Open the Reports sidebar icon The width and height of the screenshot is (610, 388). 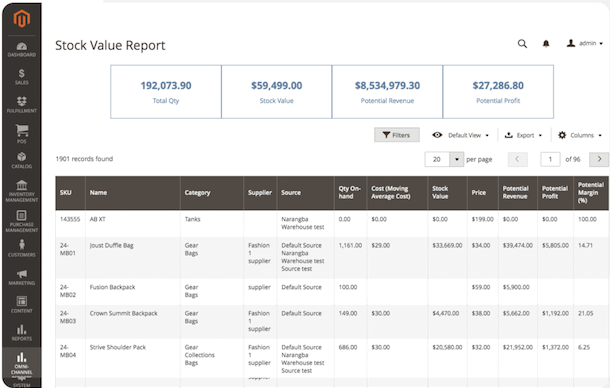pos(21,333)
